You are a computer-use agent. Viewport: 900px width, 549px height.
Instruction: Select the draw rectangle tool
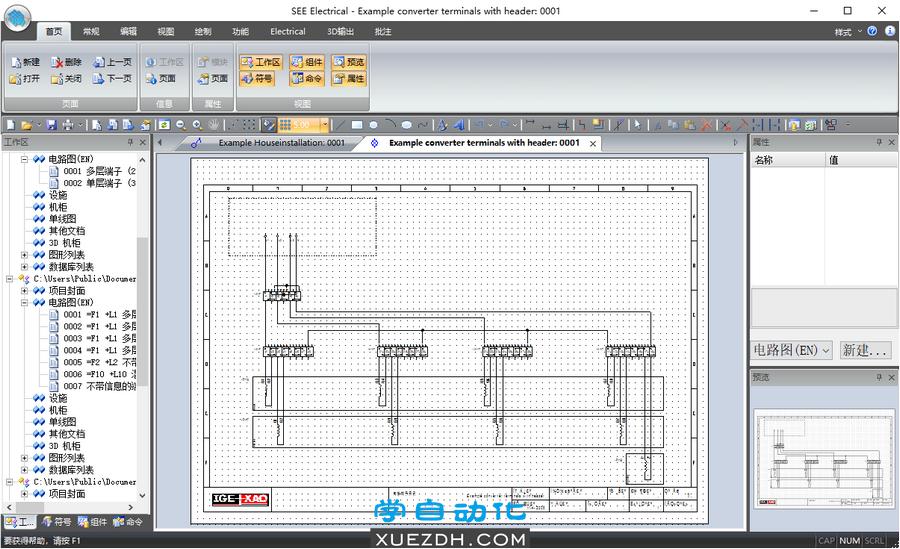point(356,125)
